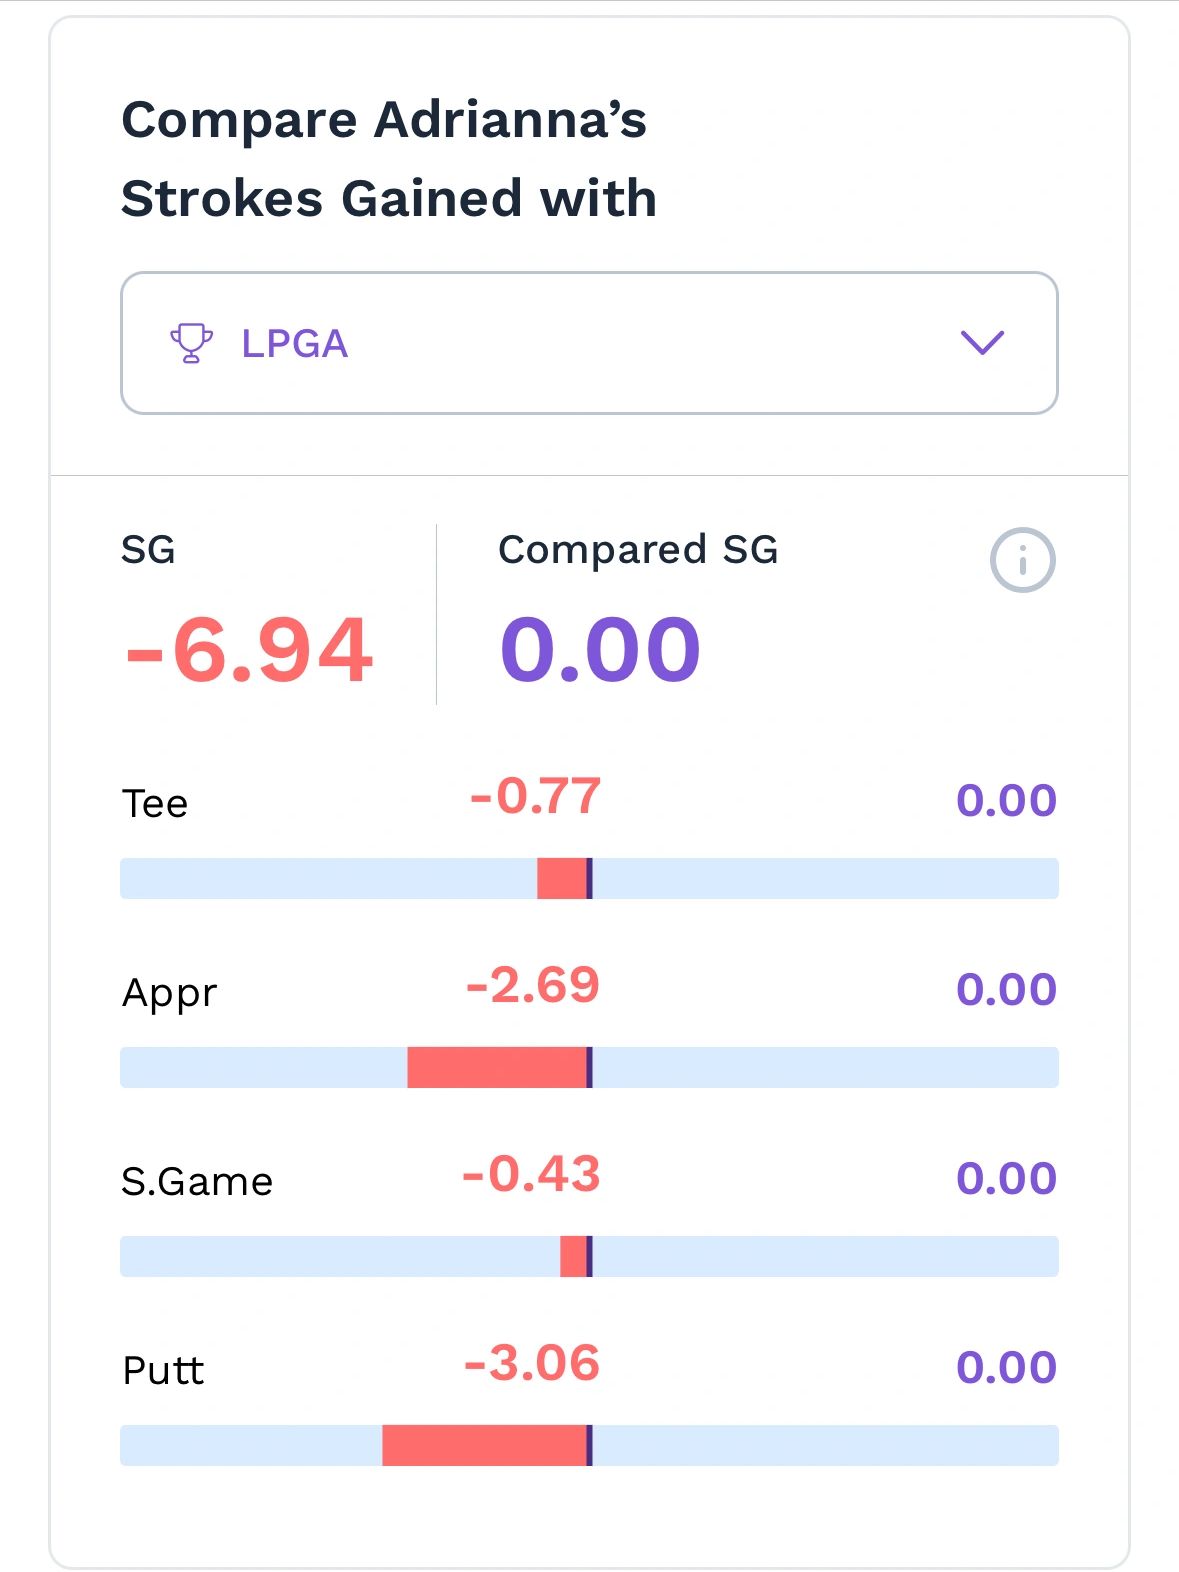
Task: Click the Compare Adrianna's Strokes Gained heading
Action: (388, 159)
